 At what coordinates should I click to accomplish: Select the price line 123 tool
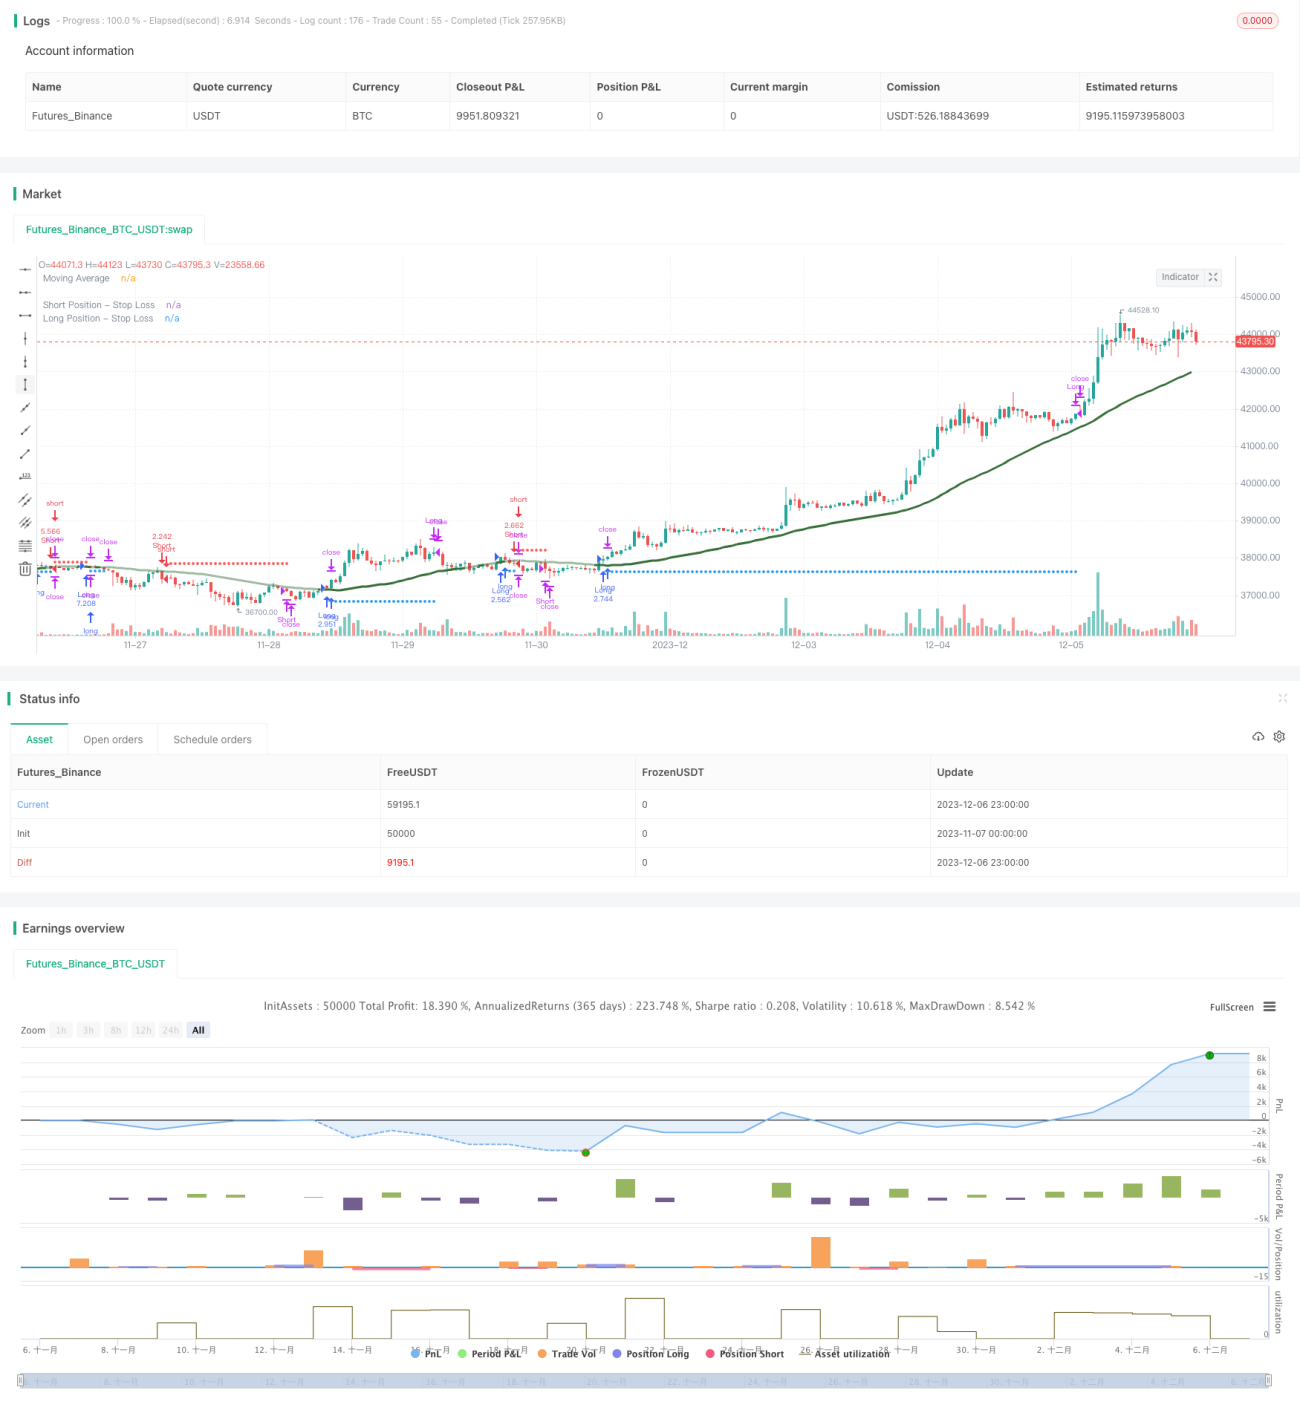[25, 476]
